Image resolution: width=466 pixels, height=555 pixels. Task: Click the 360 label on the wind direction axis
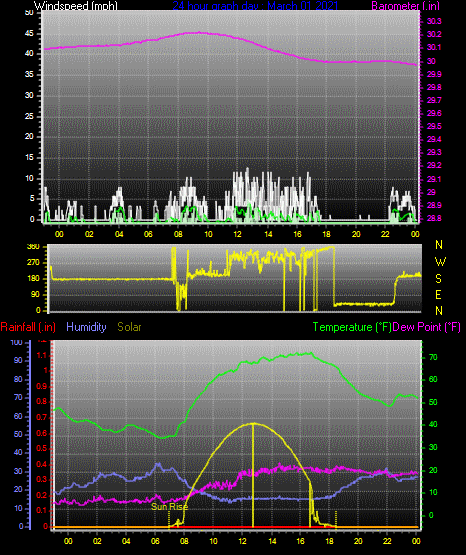pos(33,247)
